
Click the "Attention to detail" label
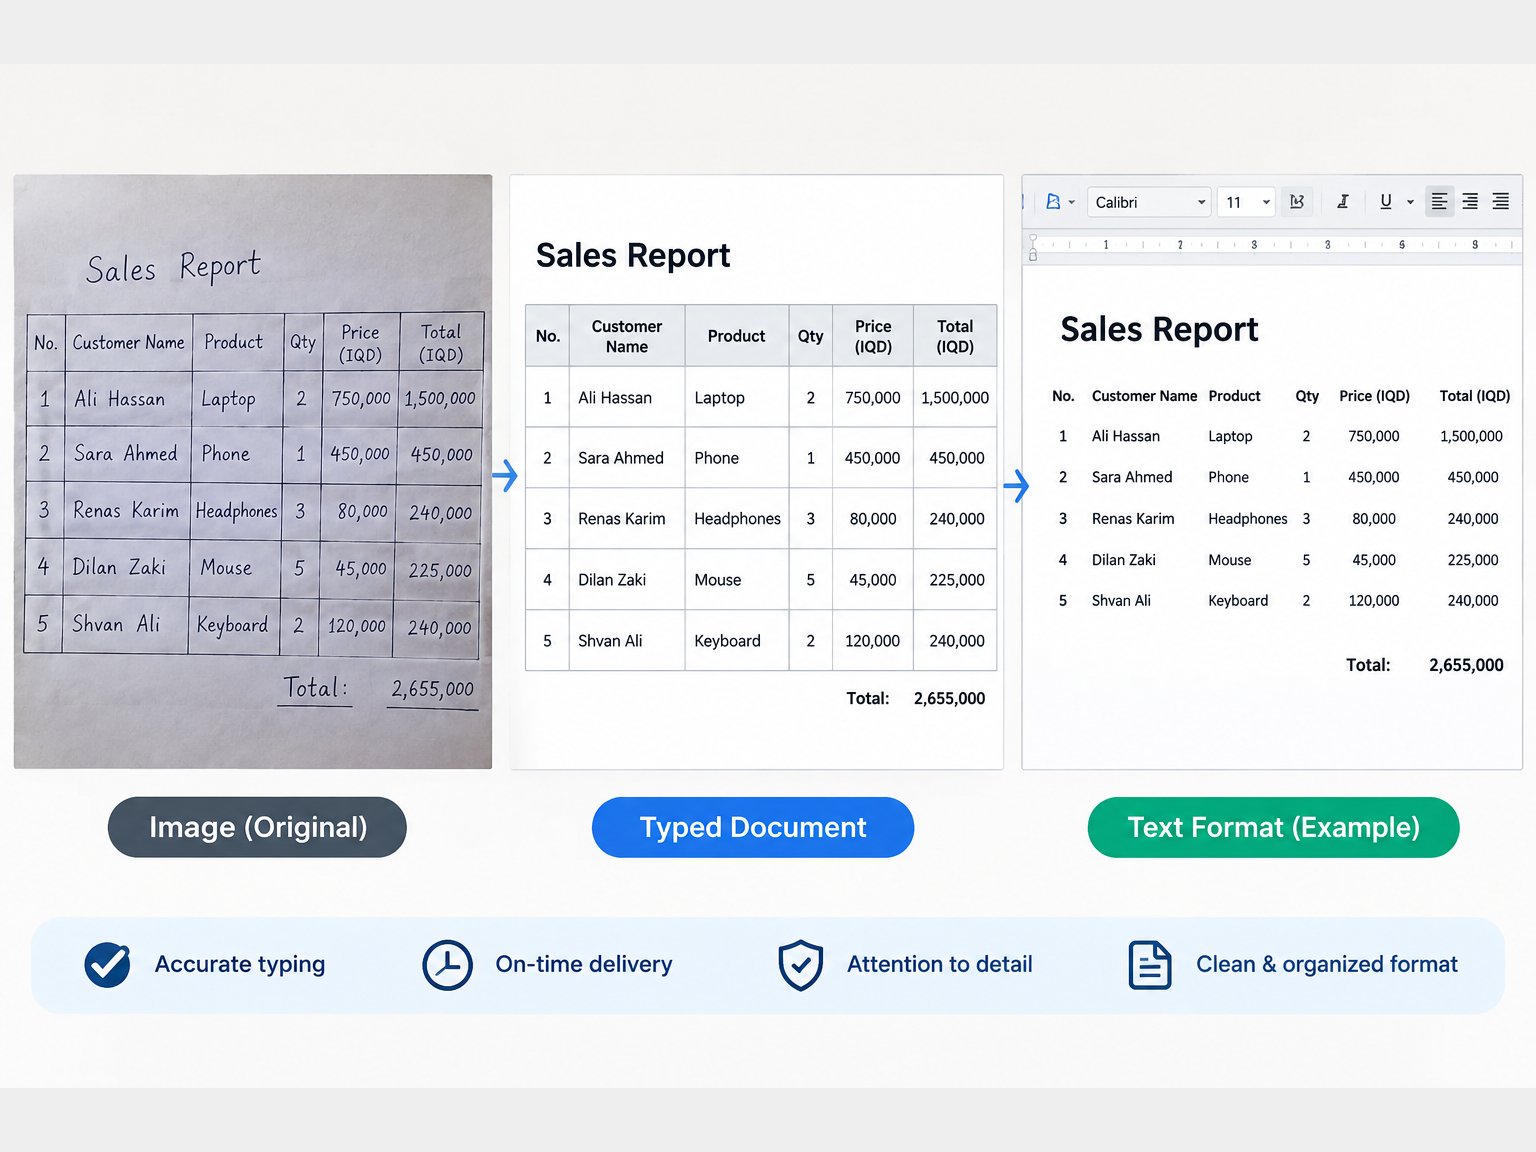(x=940, y=965)
